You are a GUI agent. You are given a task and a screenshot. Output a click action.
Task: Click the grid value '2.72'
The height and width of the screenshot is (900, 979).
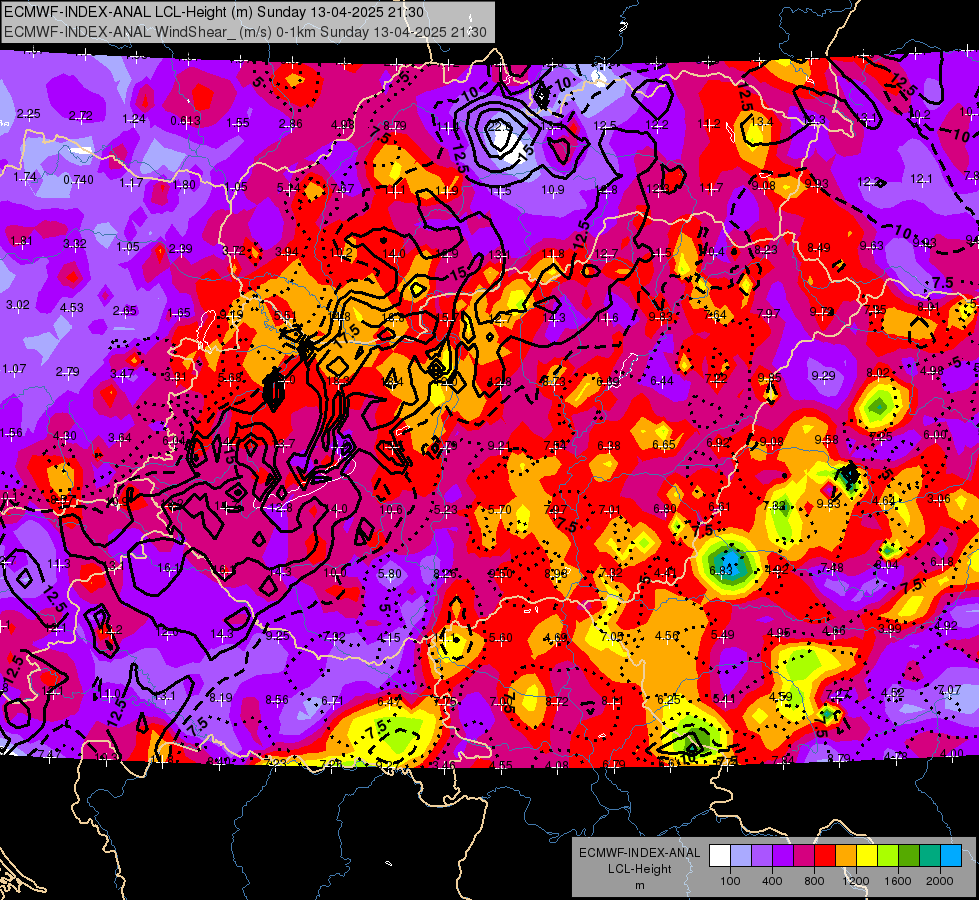point(81,116)
